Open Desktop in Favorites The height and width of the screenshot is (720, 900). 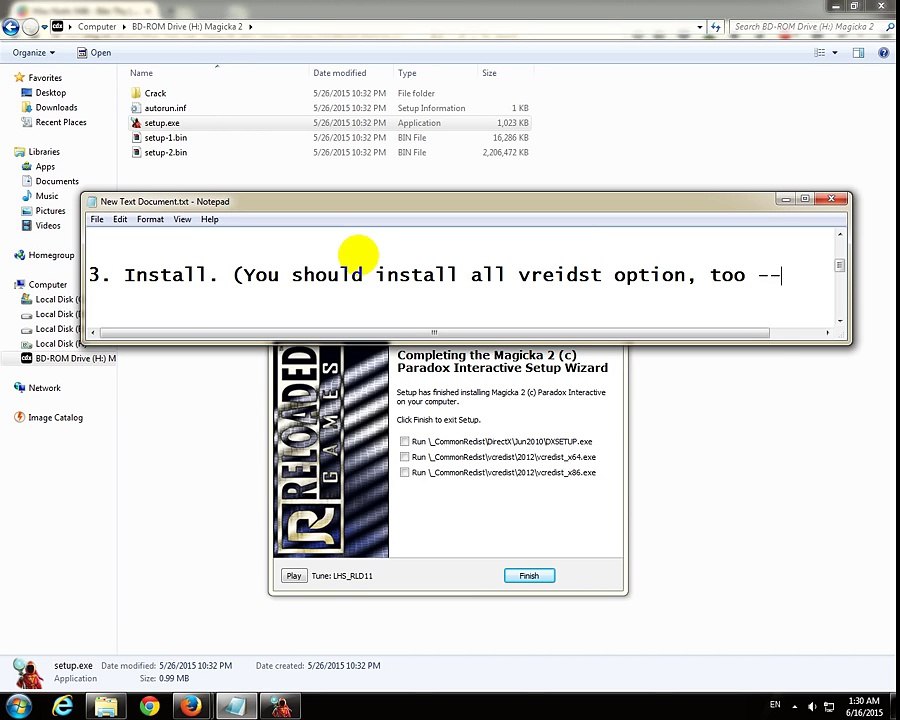[51, 92]
